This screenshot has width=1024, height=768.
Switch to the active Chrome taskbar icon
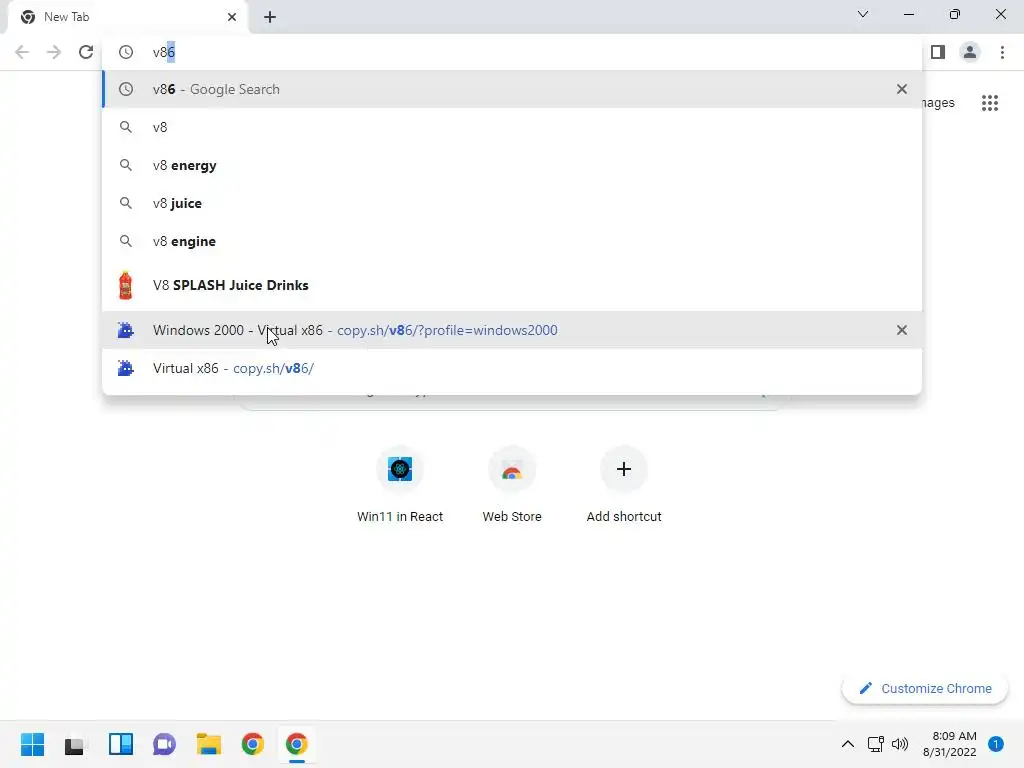coord(296,744)
